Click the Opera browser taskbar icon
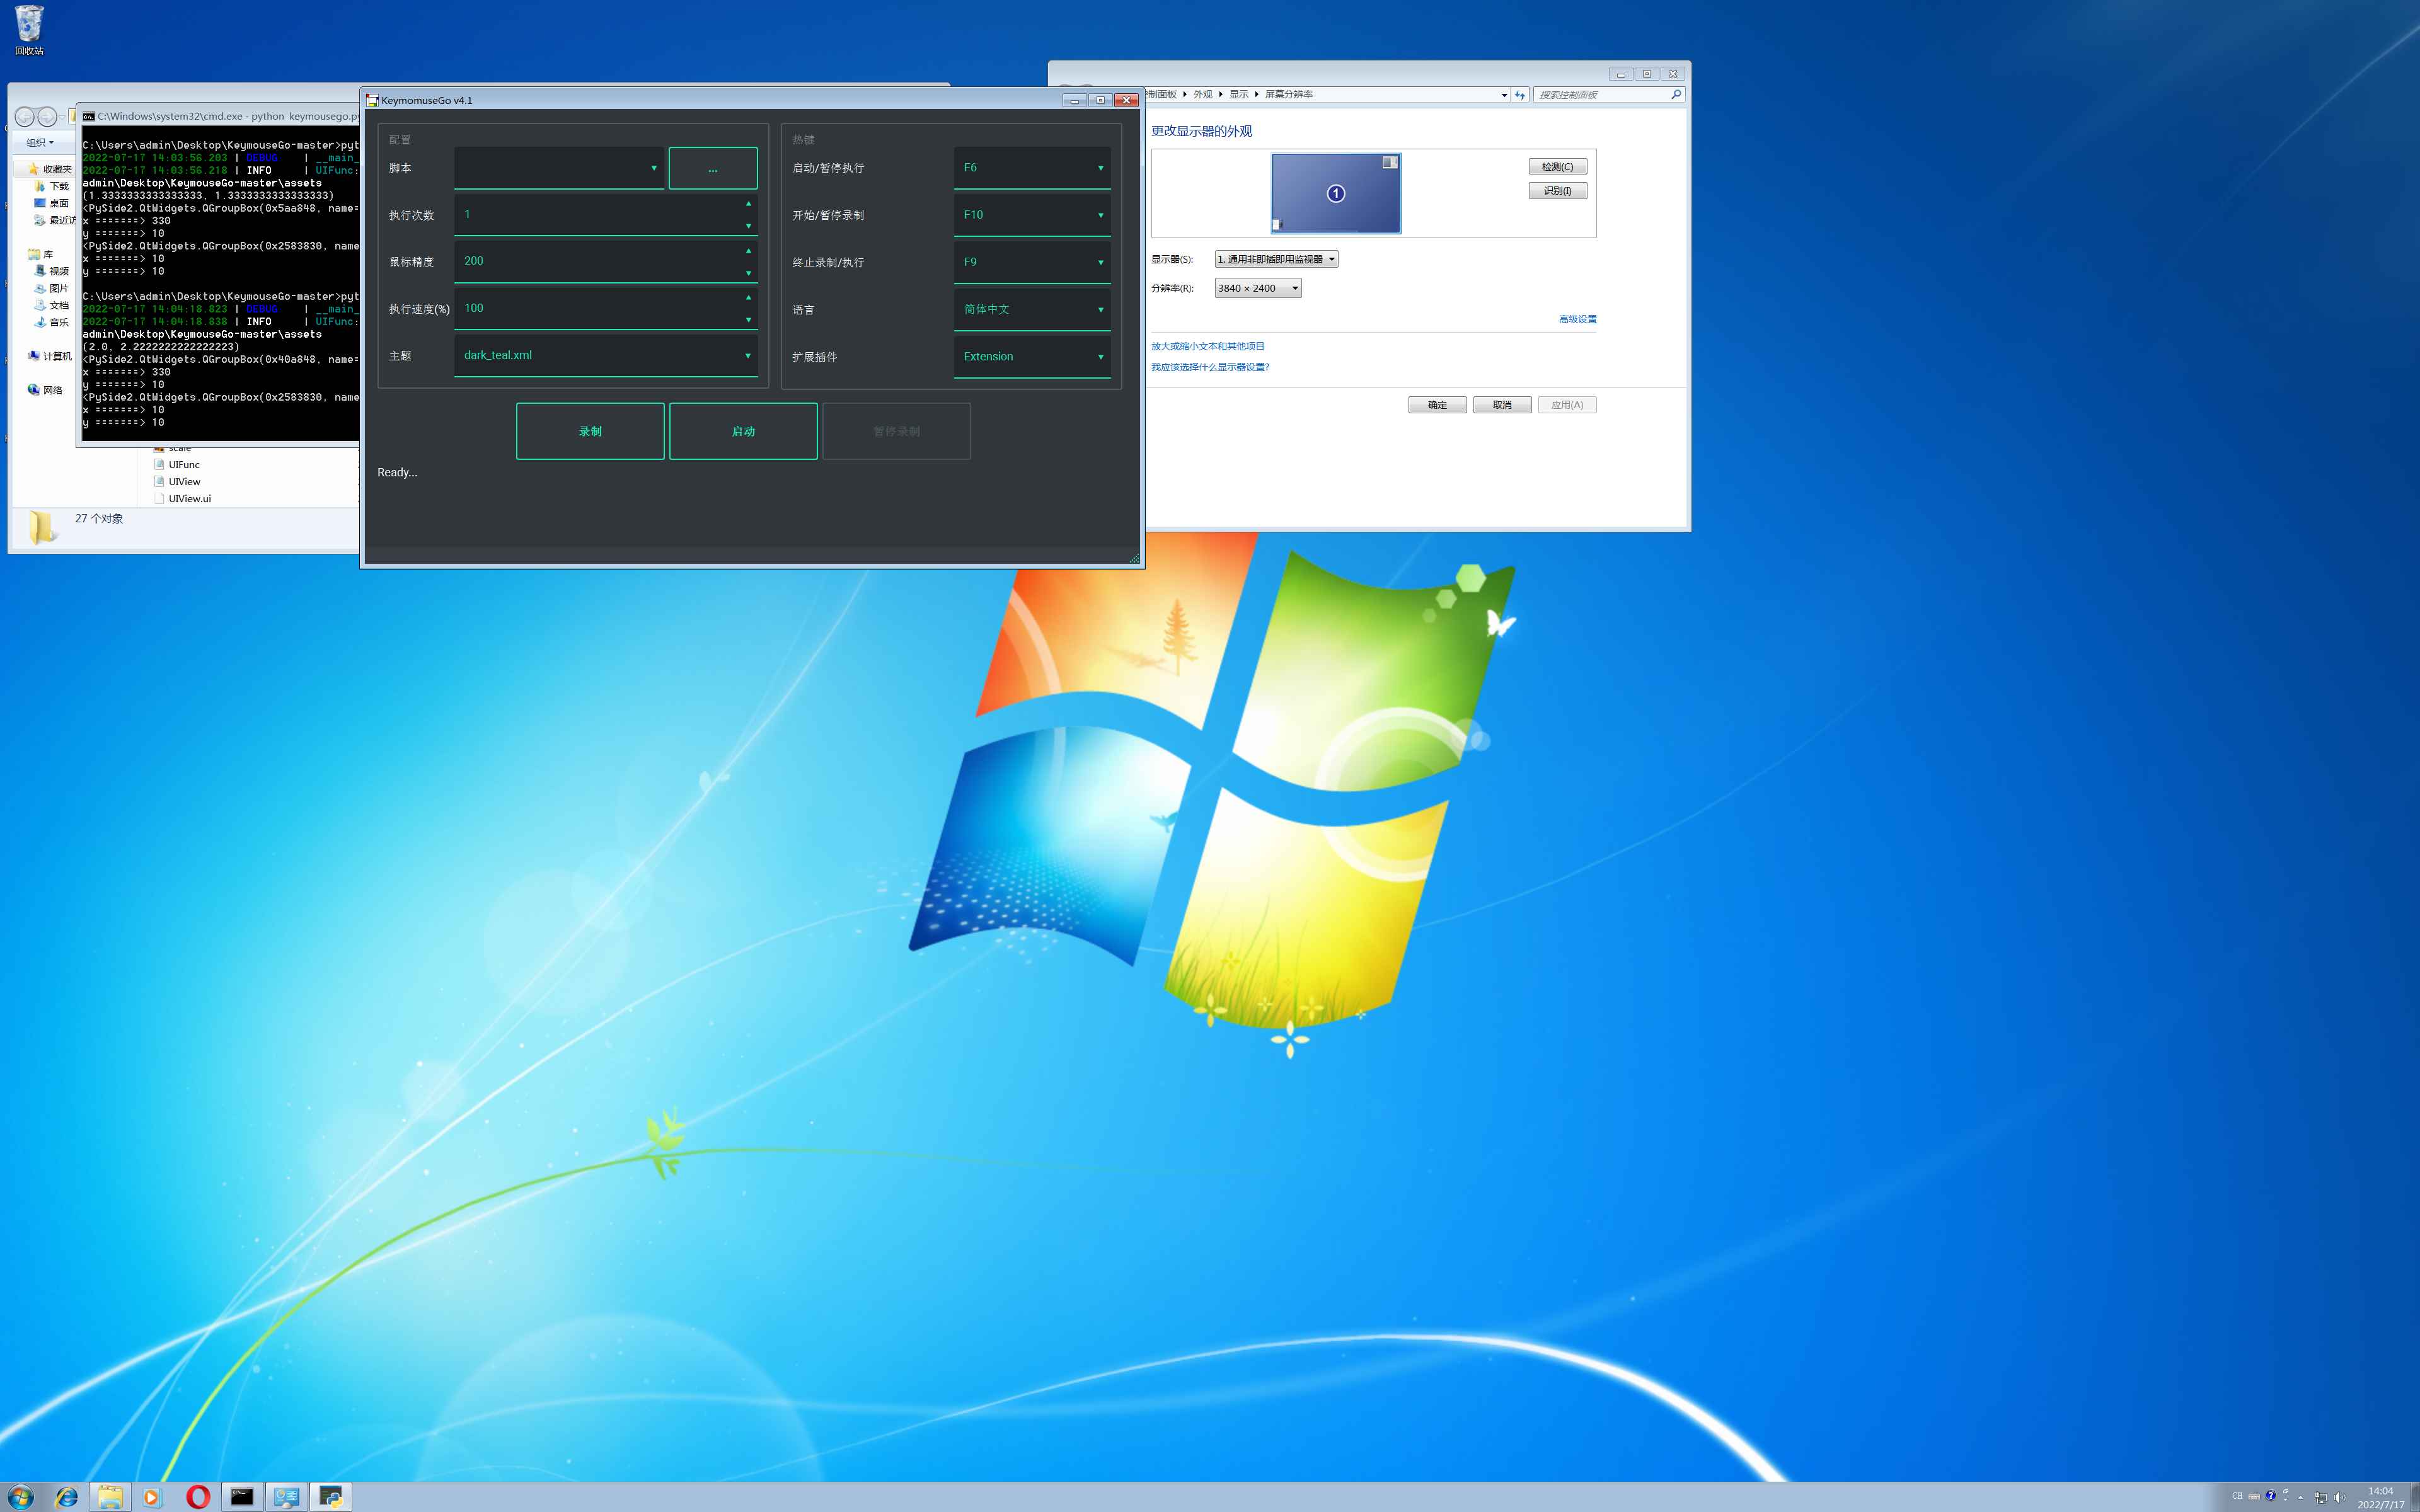 coord(198,1496)
